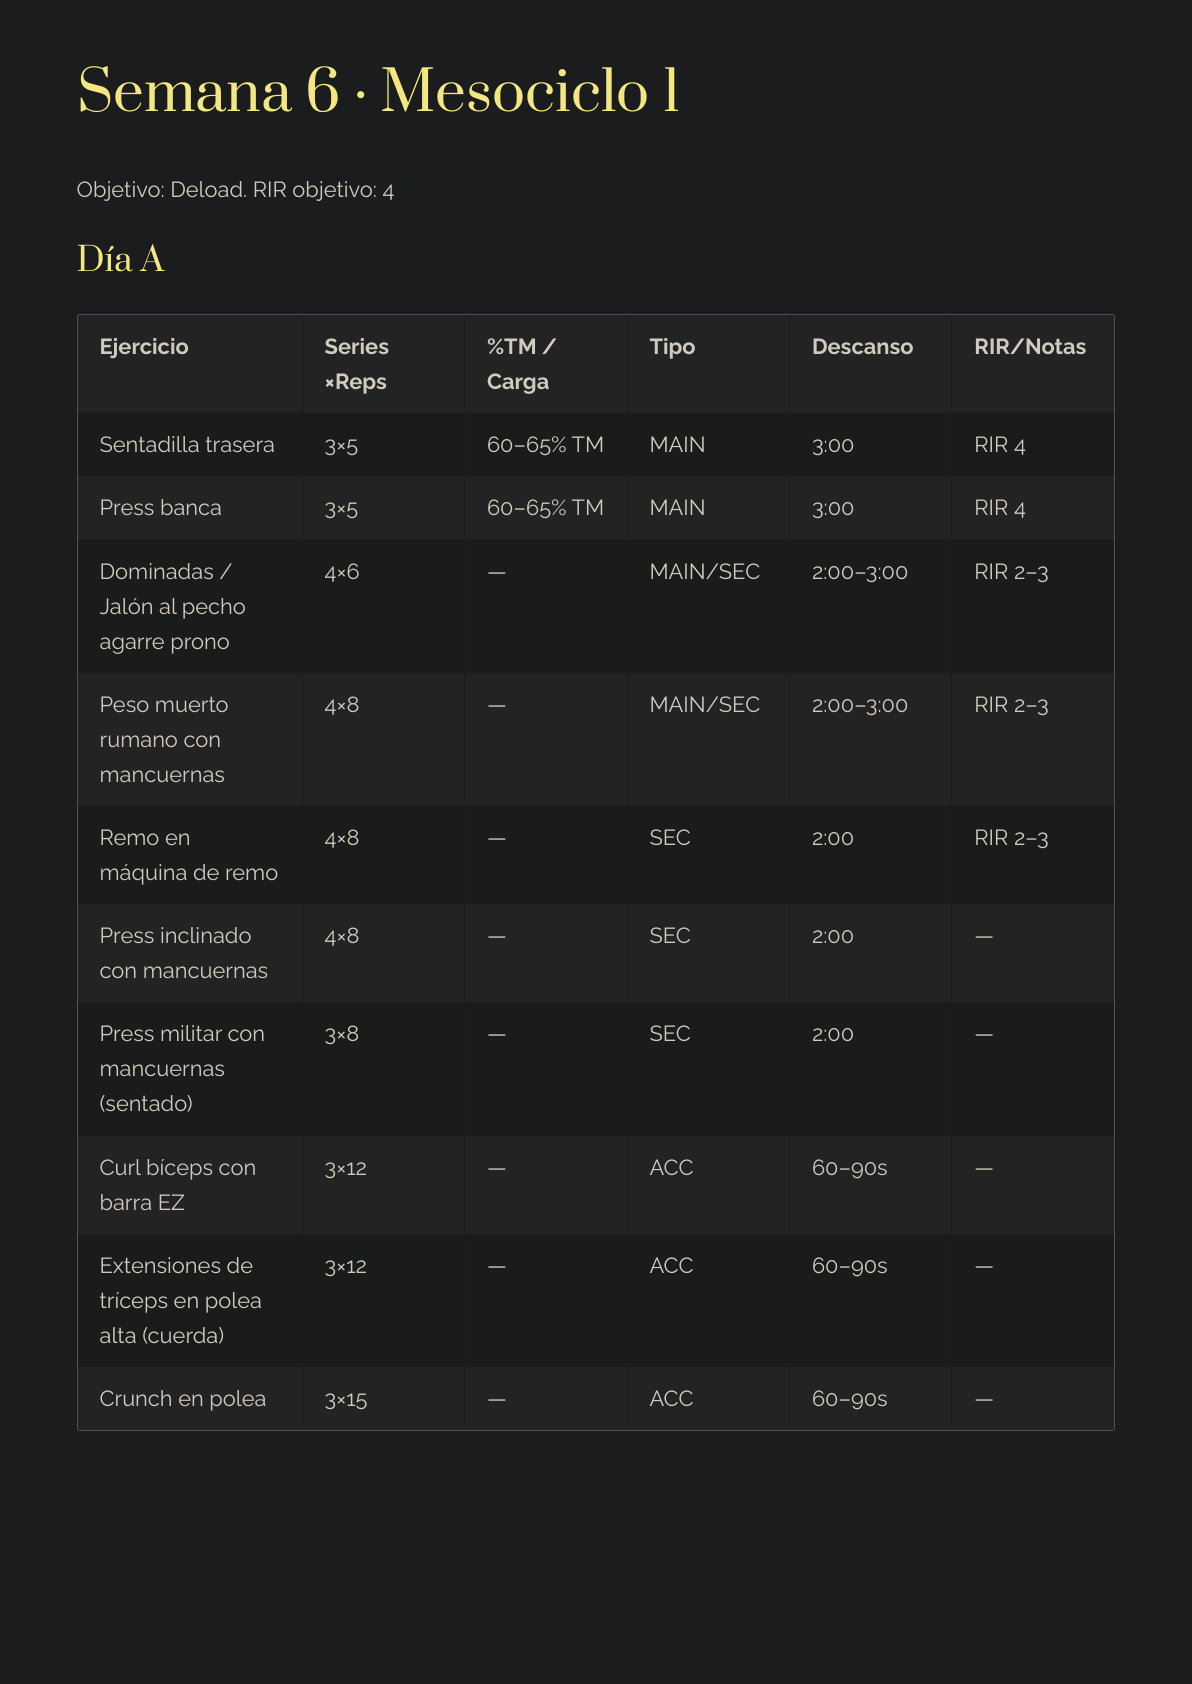Select the "Remo en máquina de remo" cell
Viewport: 1192px width, 1684px height.
pyautogui.click(x=188, y=855)
